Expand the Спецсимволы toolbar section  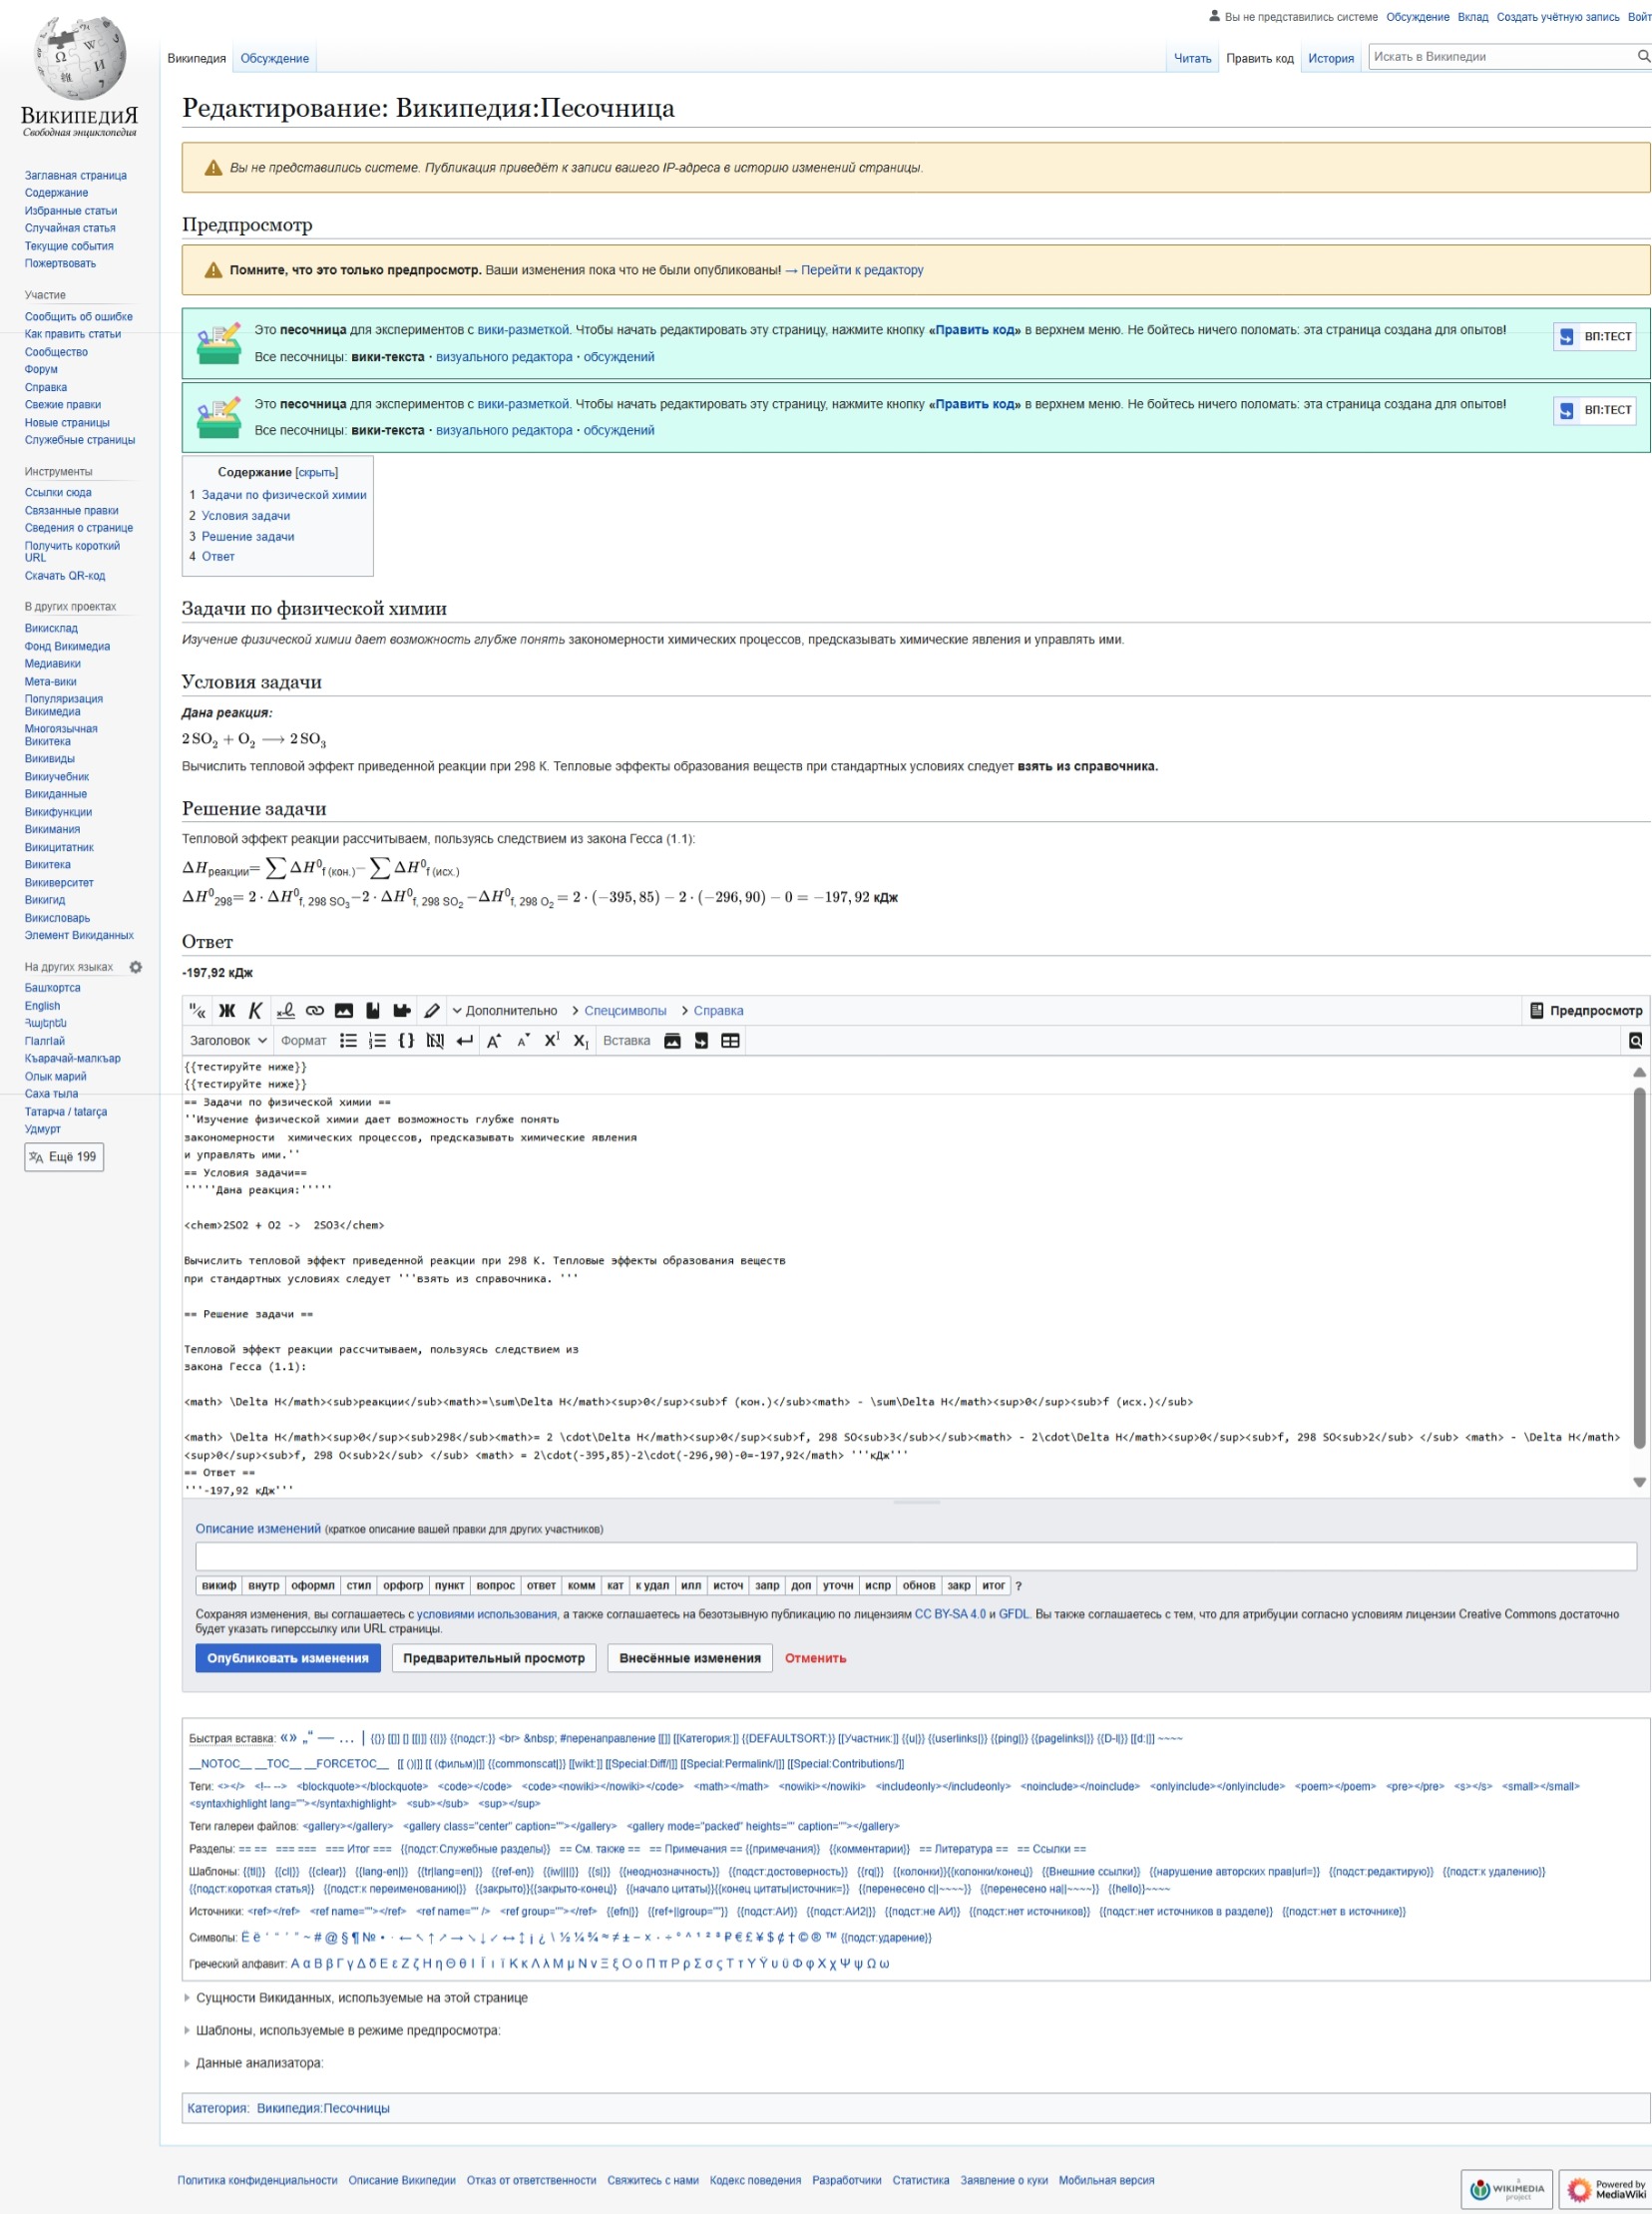click(624, 1010)
